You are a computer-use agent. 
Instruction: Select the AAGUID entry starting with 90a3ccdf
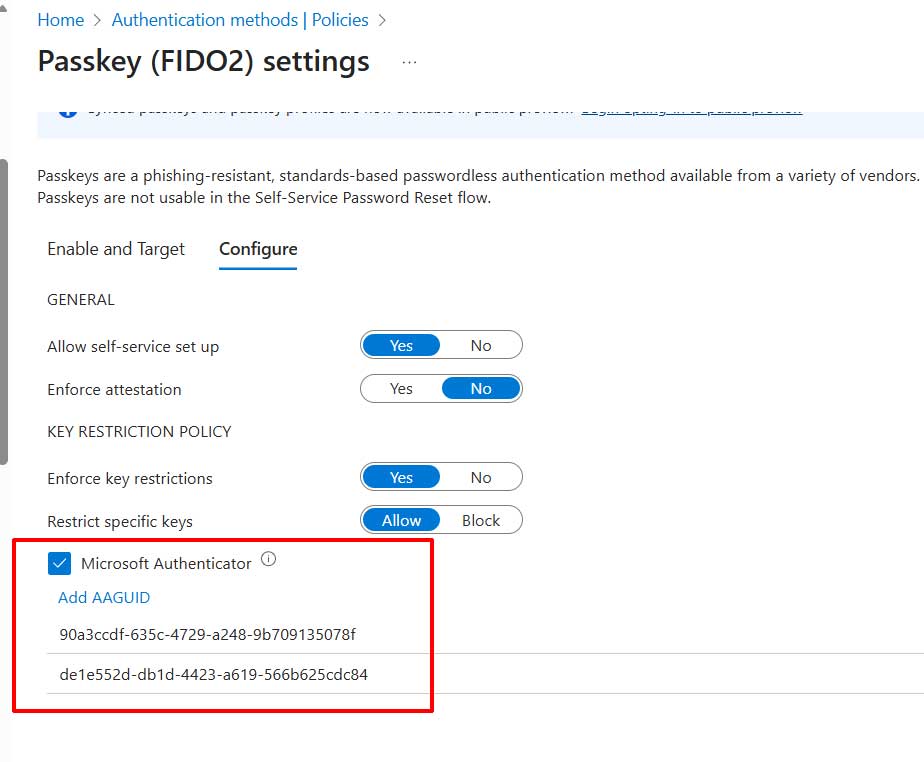(x=208, y=635)
